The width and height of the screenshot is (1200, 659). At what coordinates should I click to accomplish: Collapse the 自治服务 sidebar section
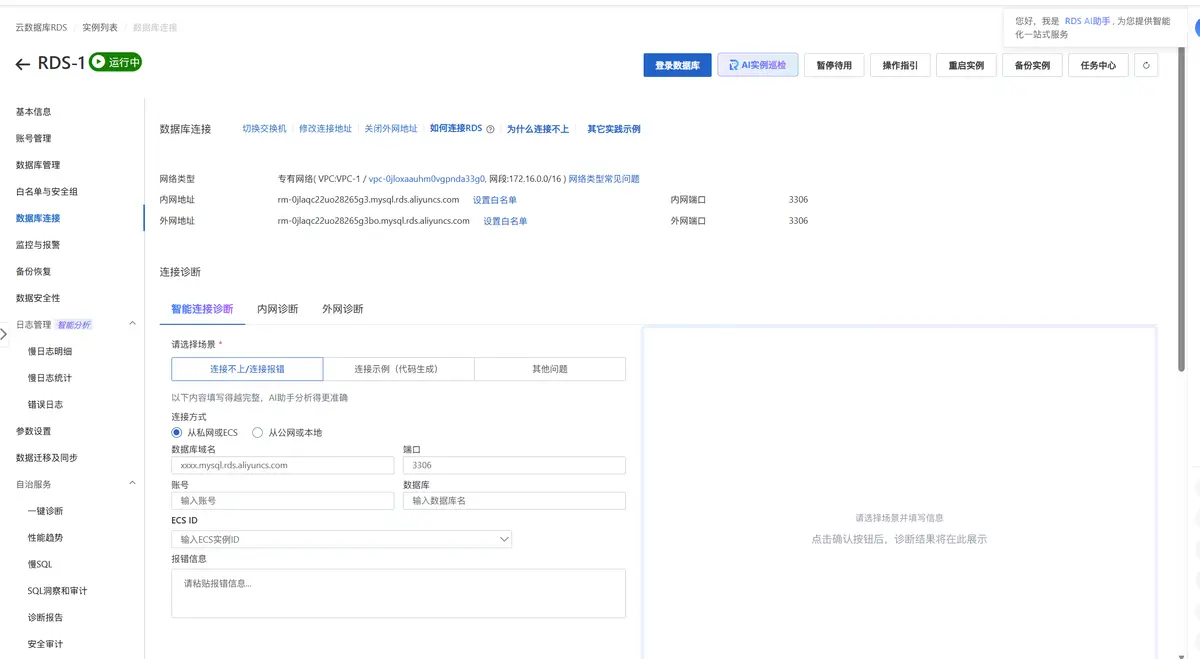coord(133,484)
